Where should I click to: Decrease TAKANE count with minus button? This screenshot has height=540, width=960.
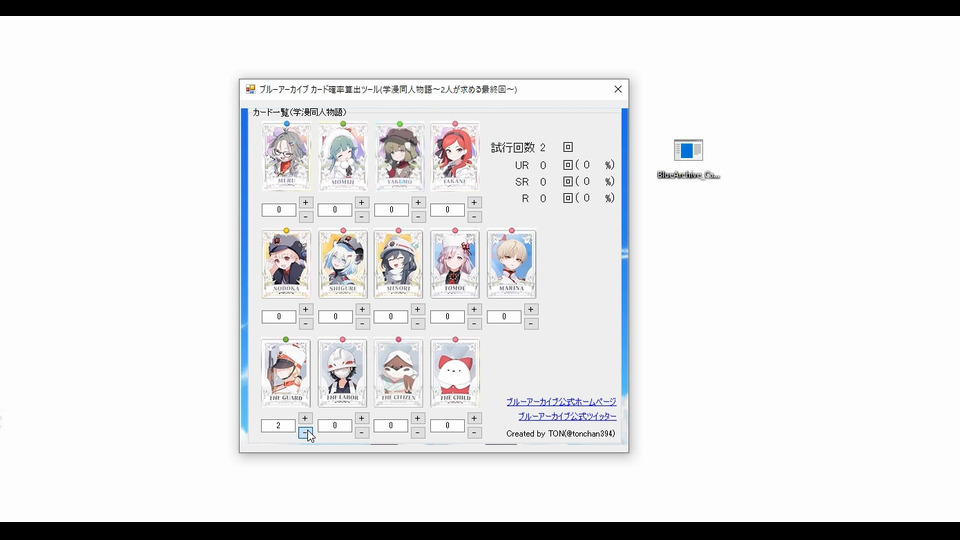pos(474,217)
